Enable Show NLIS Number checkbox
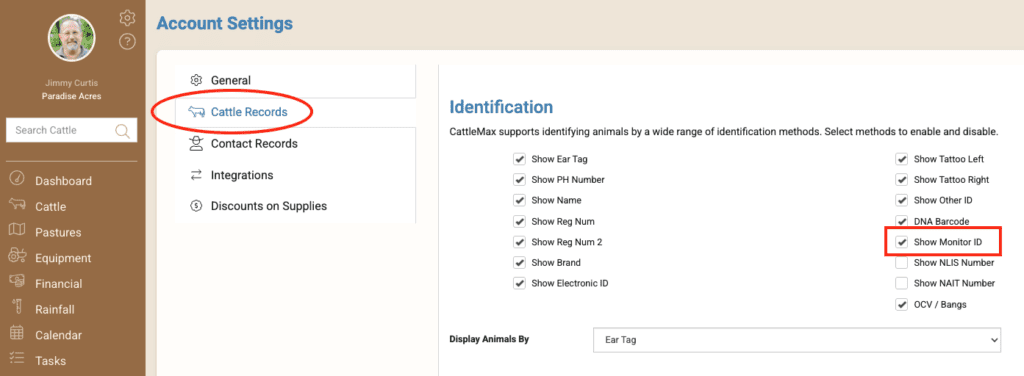The image size is (1024, 376). pos(902,262)
